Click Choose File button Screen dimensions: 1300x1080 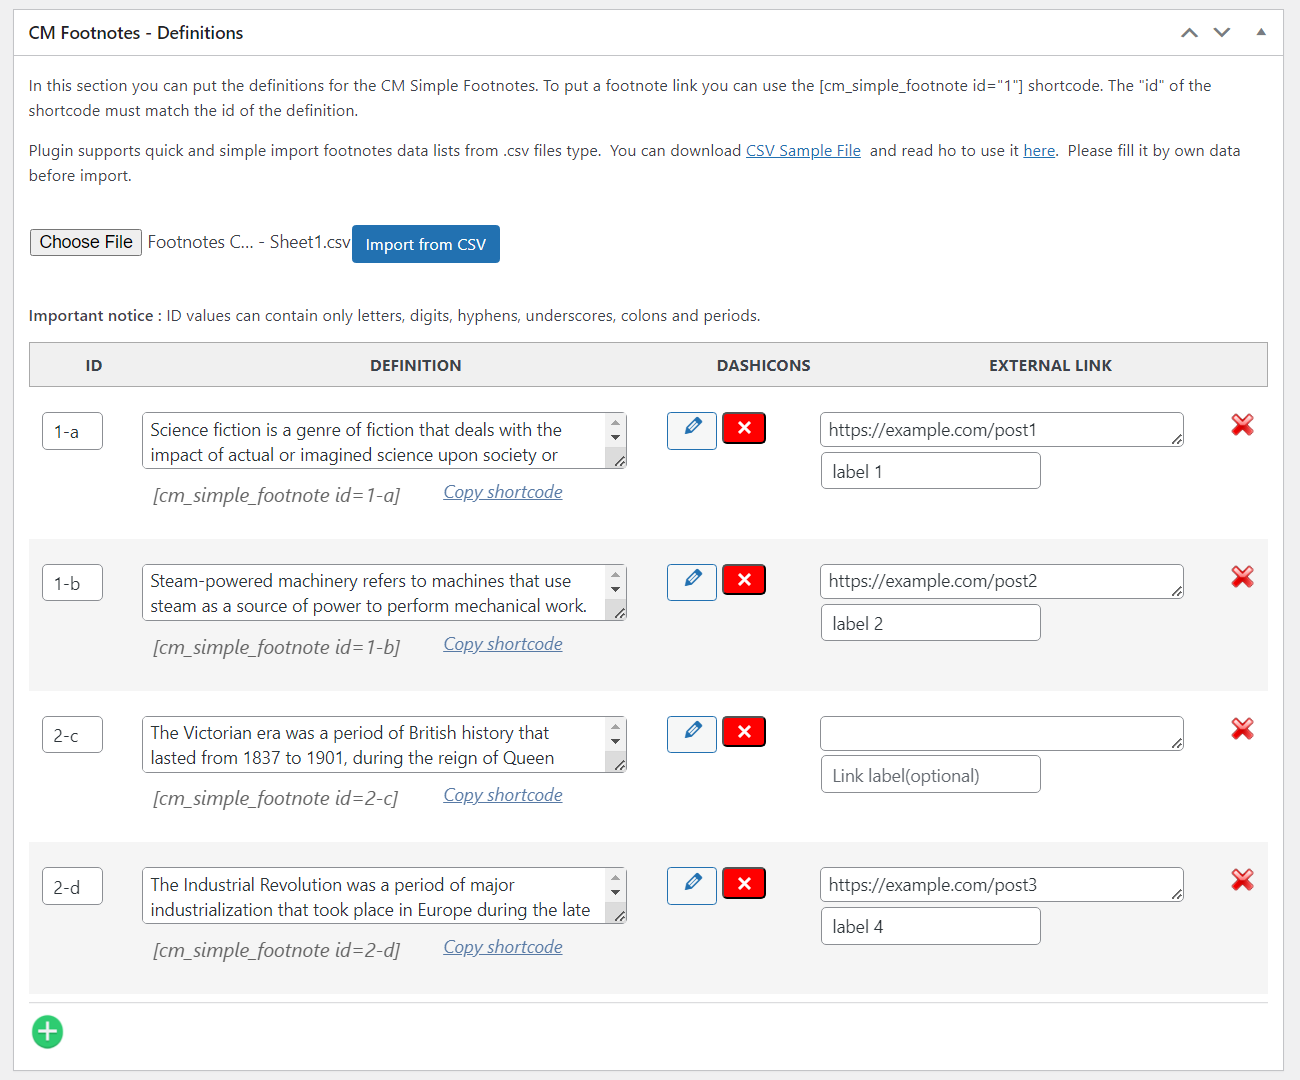86,242
